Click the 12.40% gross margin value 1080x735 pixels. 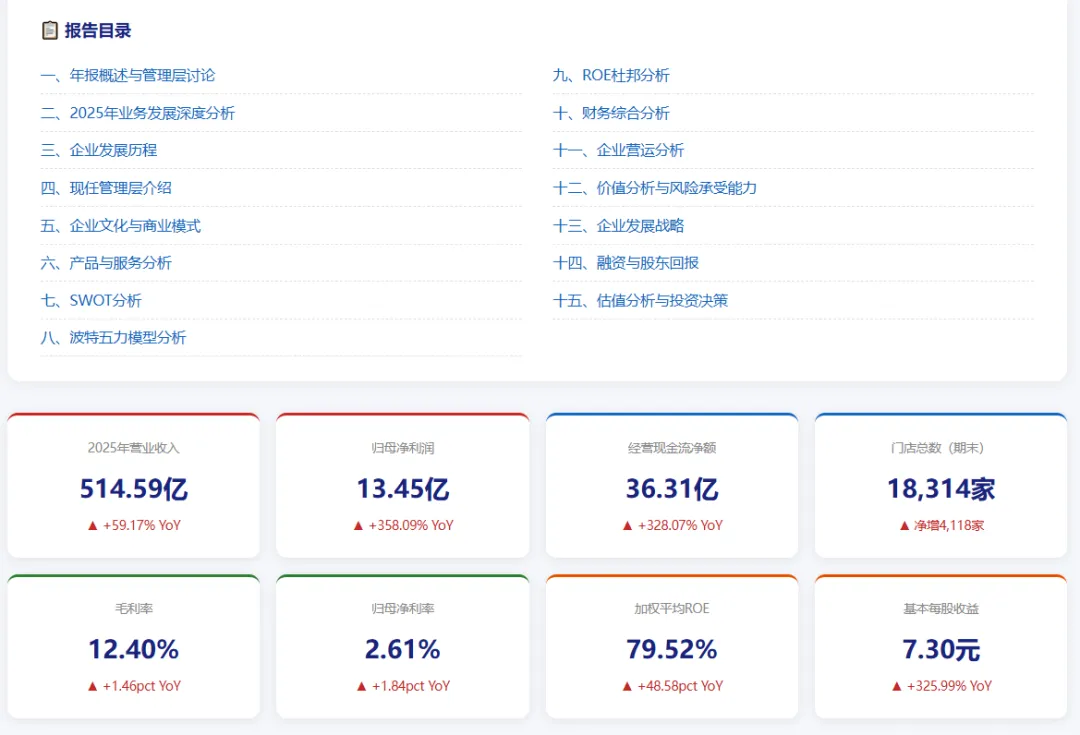click(x=134, y=649)
